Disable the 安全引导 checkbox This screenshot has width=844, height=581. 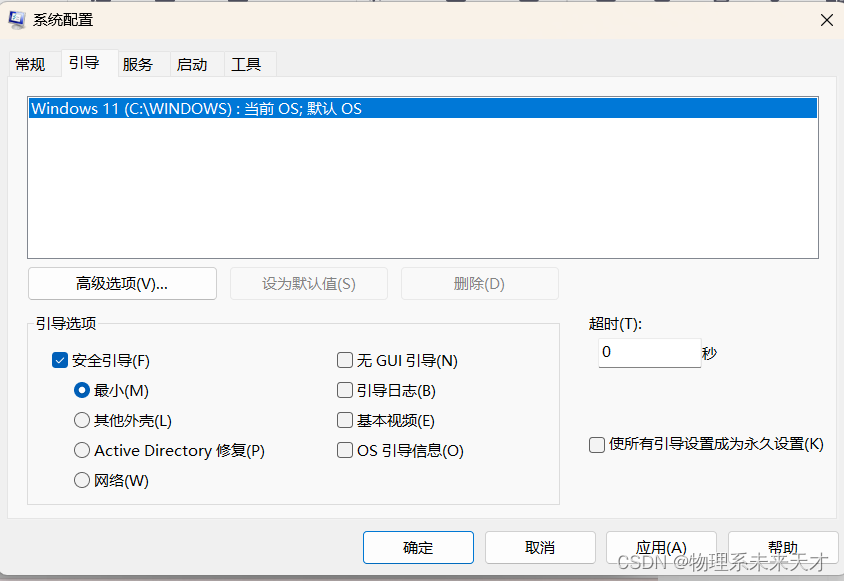tap(60, 360)
